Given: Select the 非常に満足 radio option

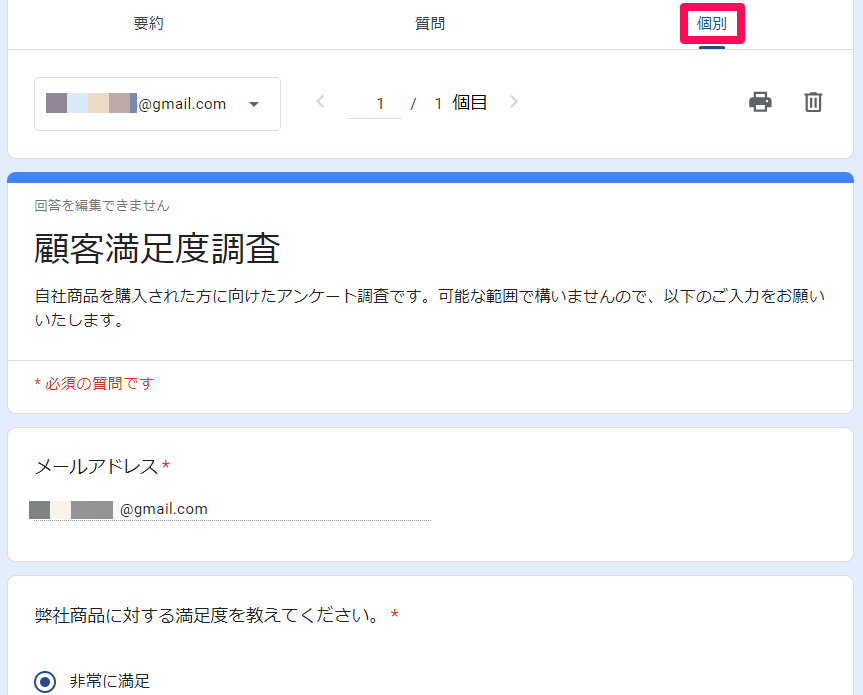Looking at the screenshot, I should point(45,681).
